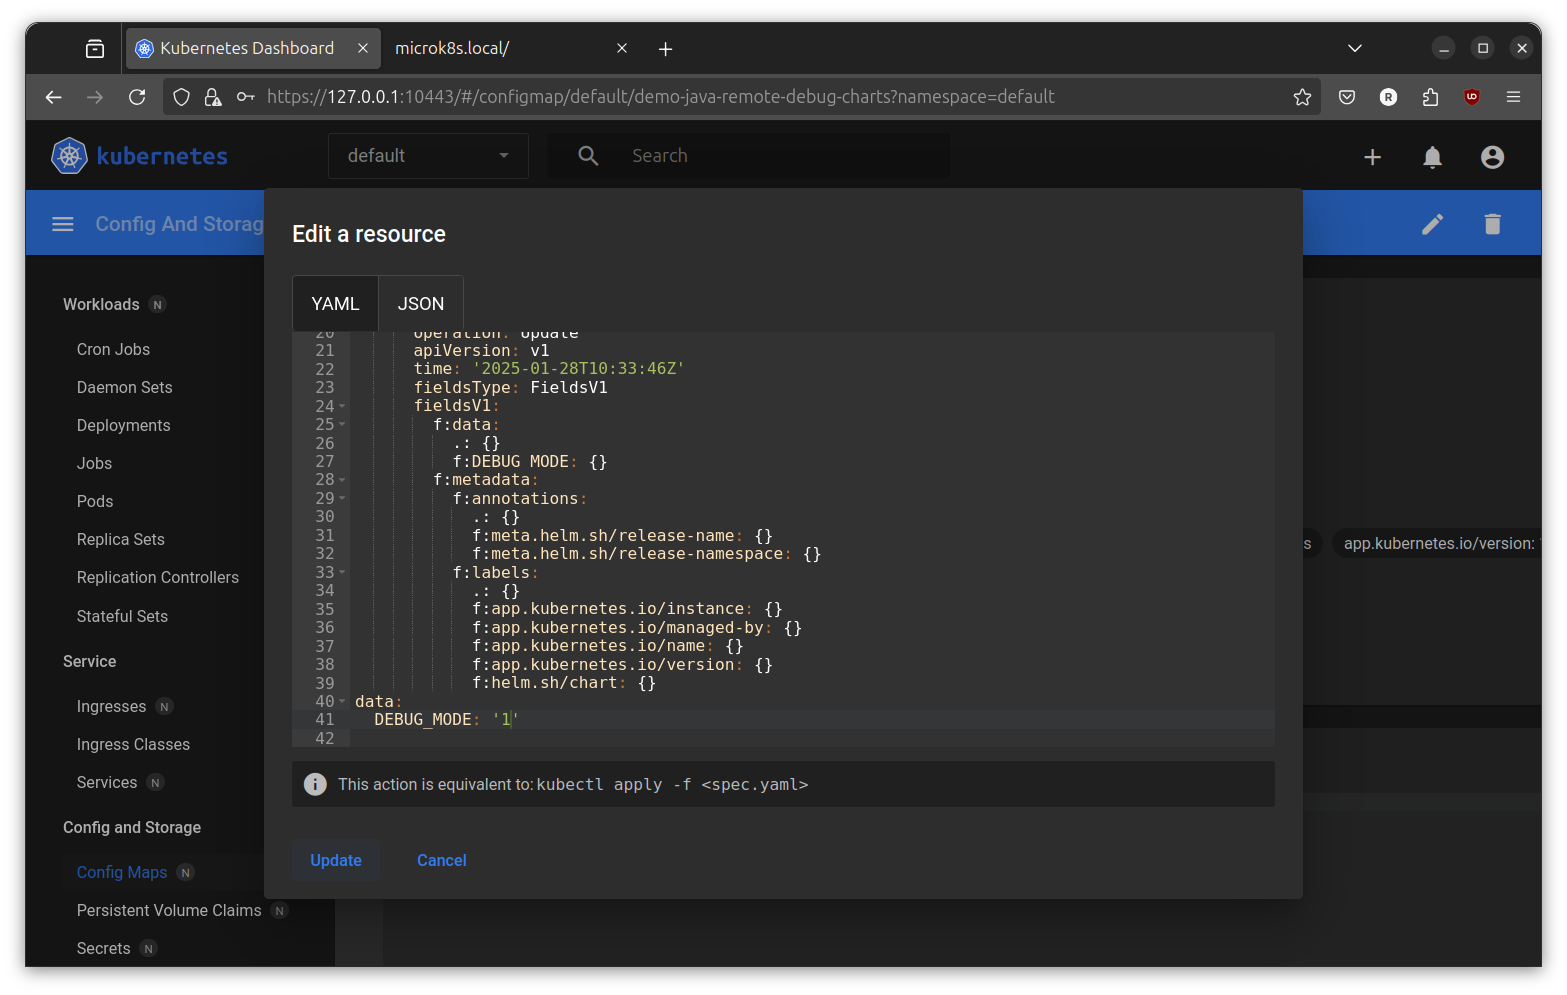
Task: Click the Workloads section heading
Action: (101, 304)
